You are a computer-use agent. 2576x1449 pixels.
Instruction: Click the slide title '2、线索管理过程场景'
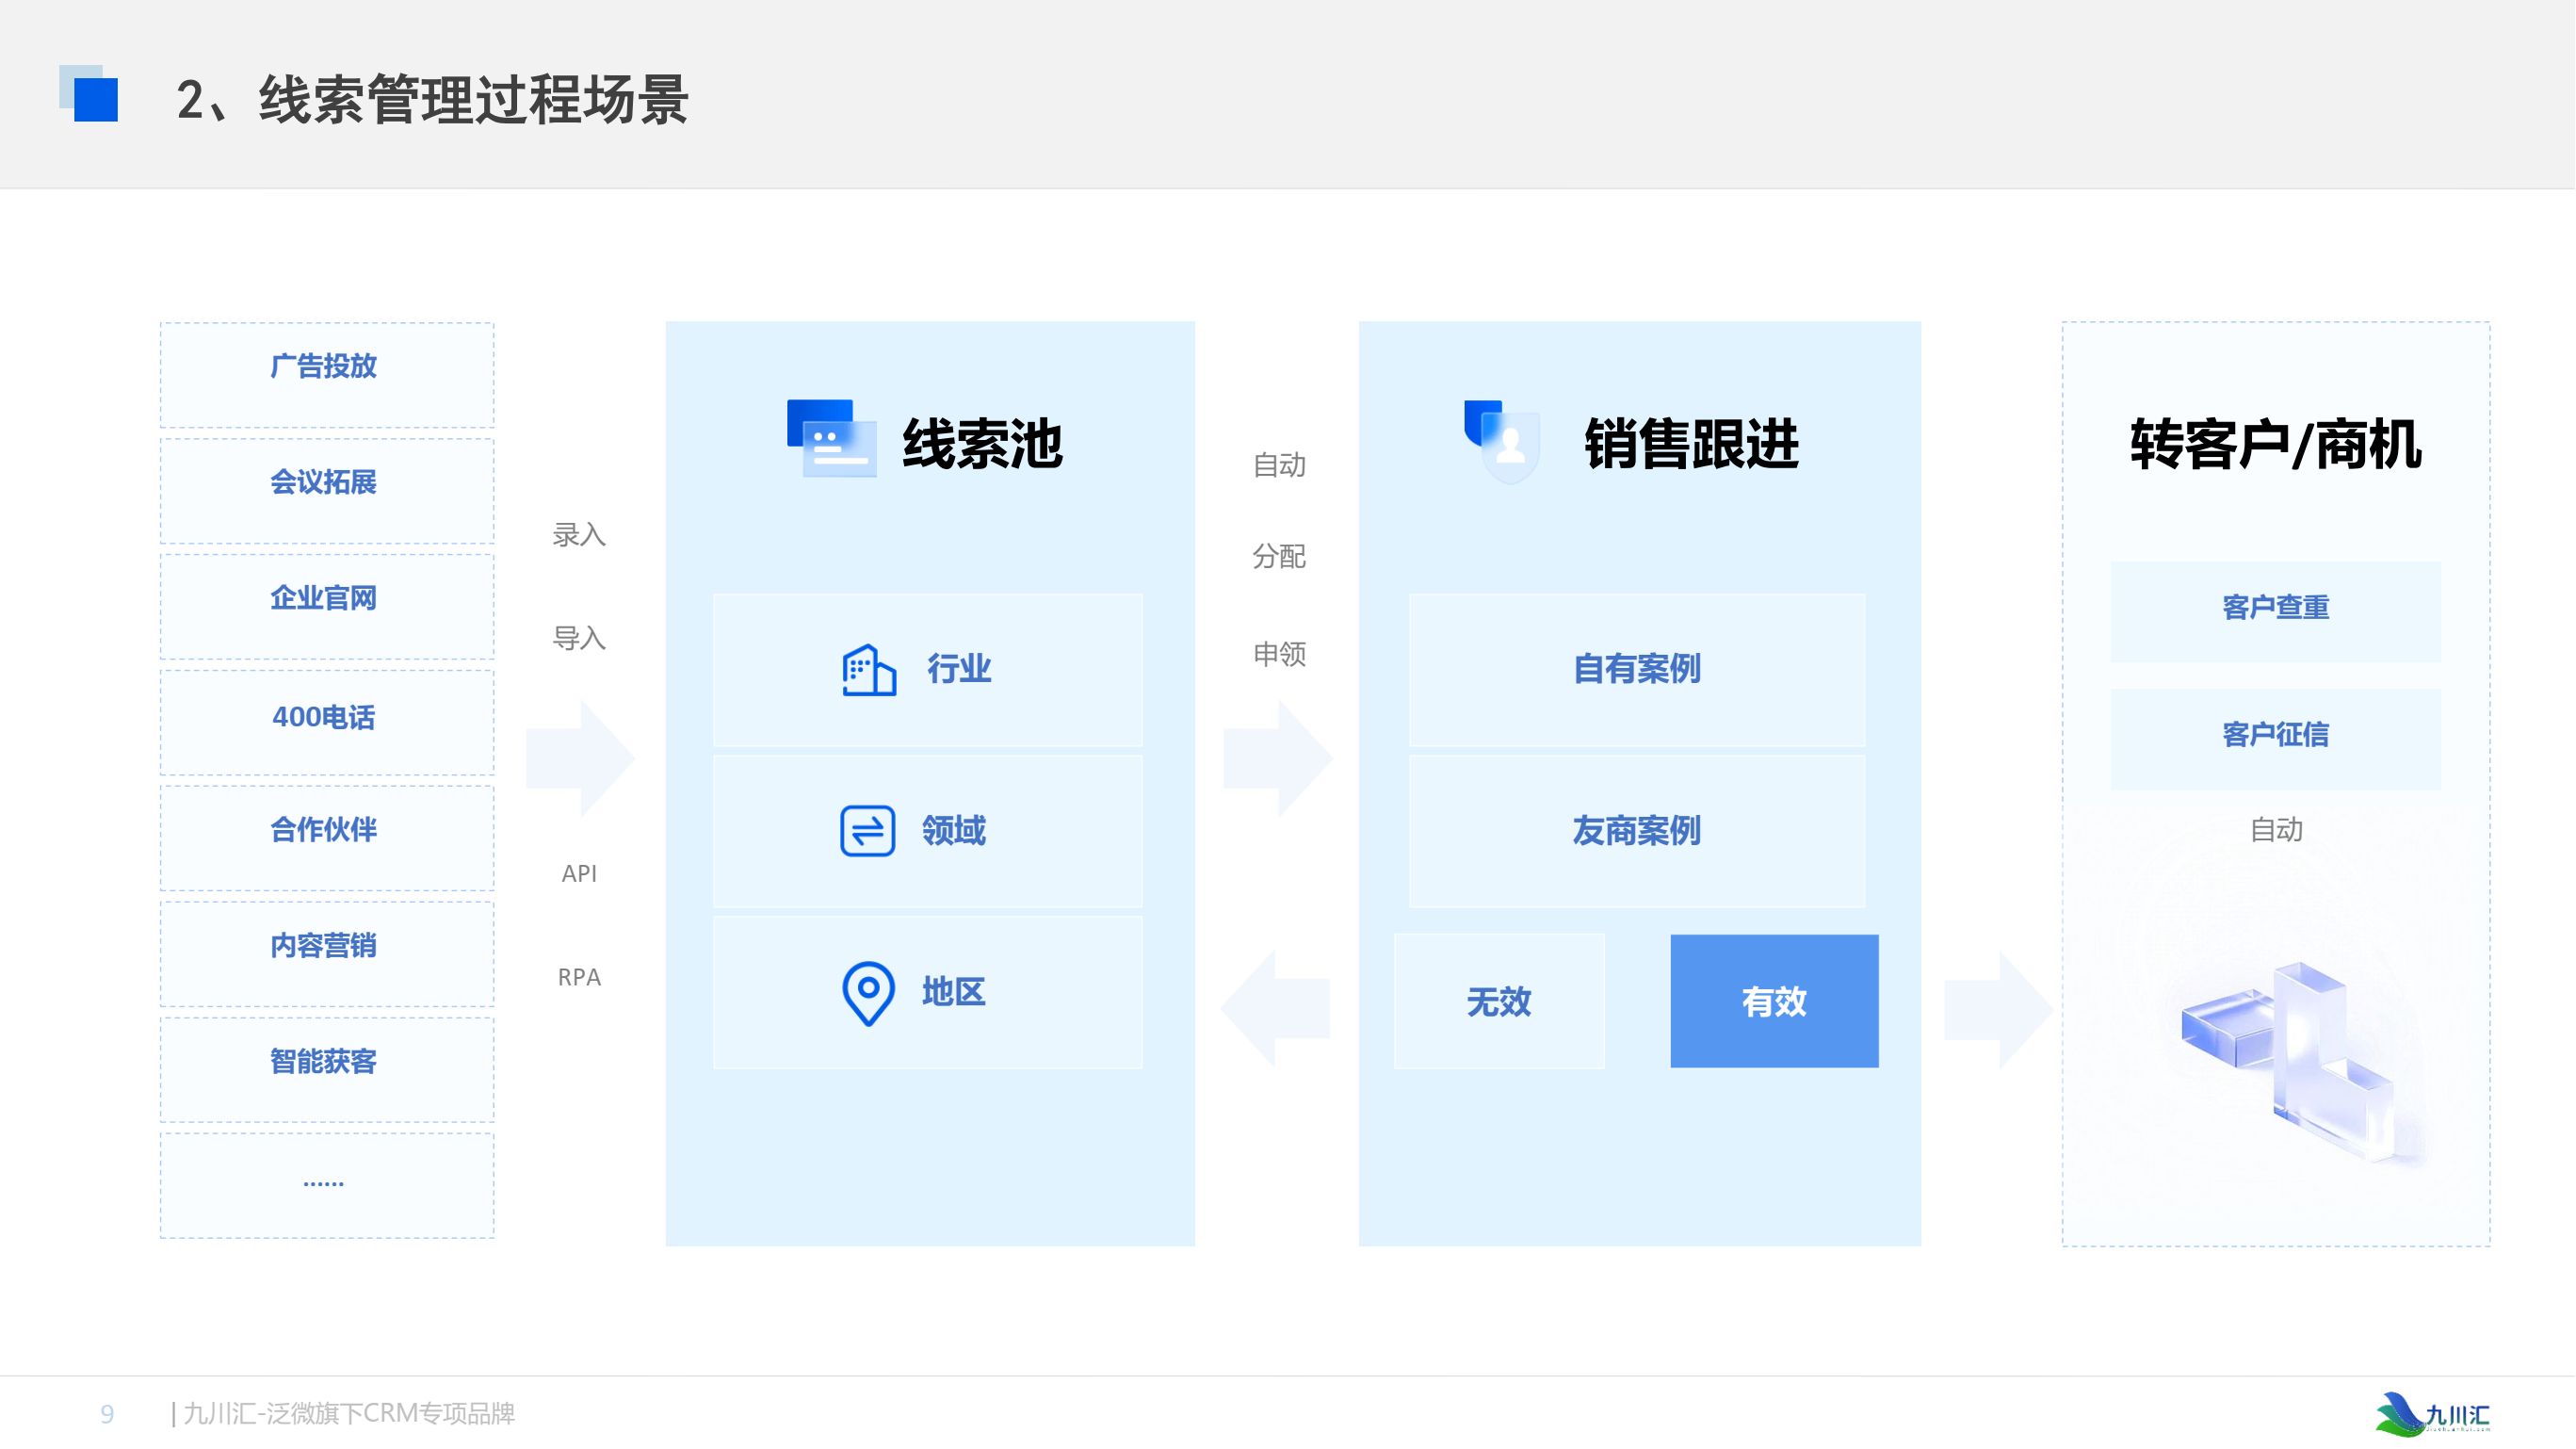click(433, 100)
